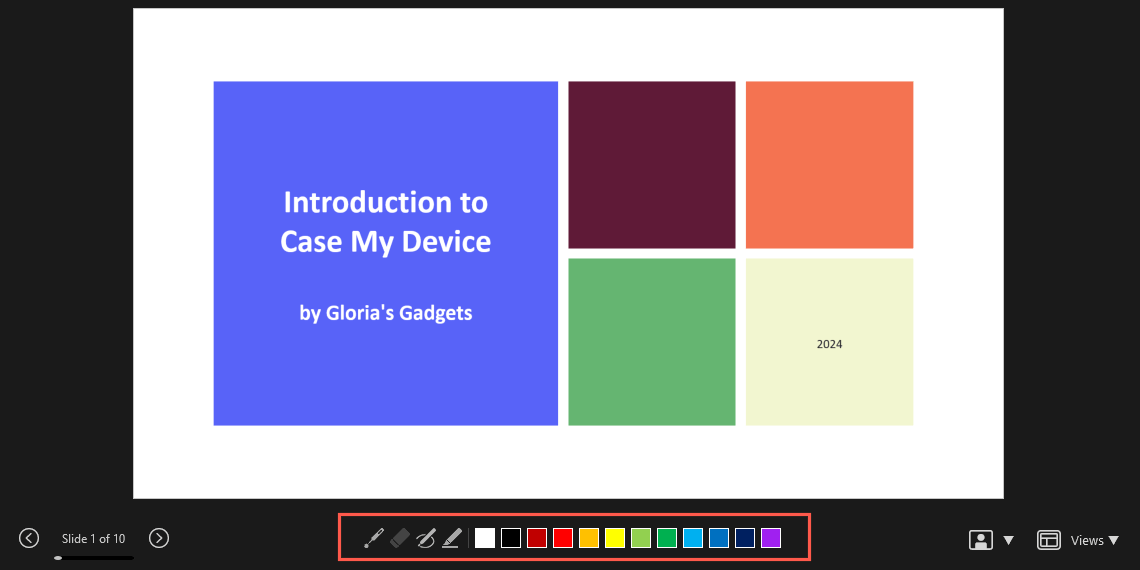
Task: Click the orange square on slide
Action: coord(830,164)
